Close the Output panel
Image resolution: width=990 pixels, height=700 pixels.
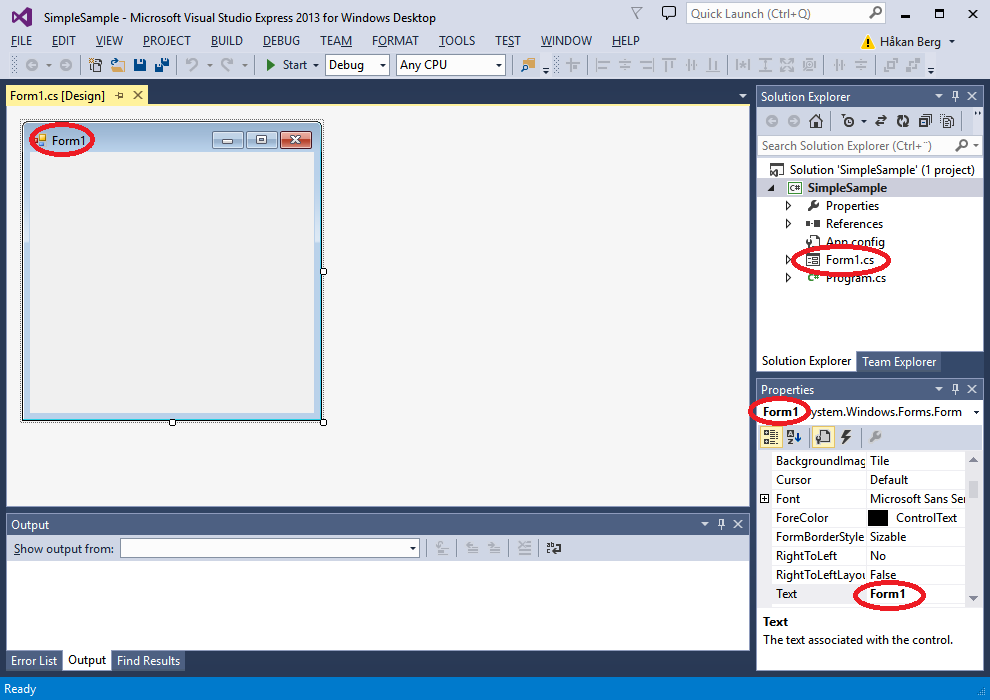point(738,524)
